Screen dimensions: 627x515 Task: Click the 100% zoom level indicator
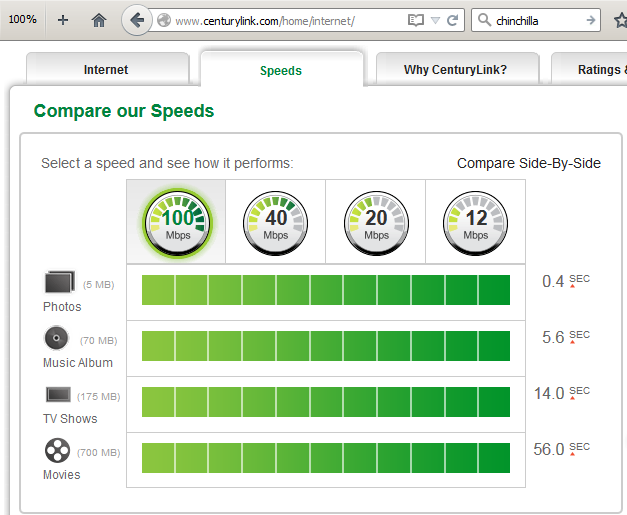[x=22, y=19]
